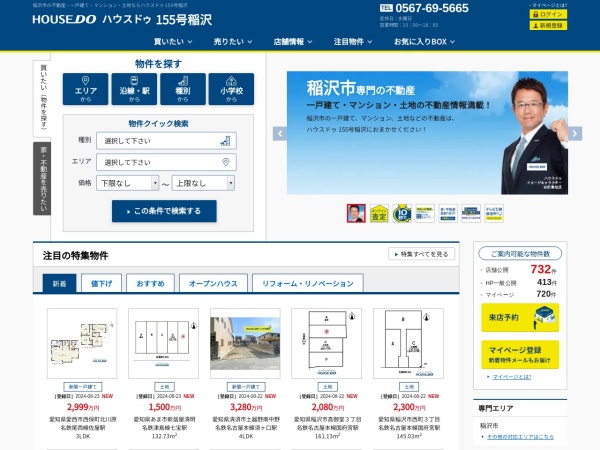Image resolution: width=600 pixels, height=450 pixels.
Task: Select the fourth banner thumbnail with table image
Action: (425, 213)
